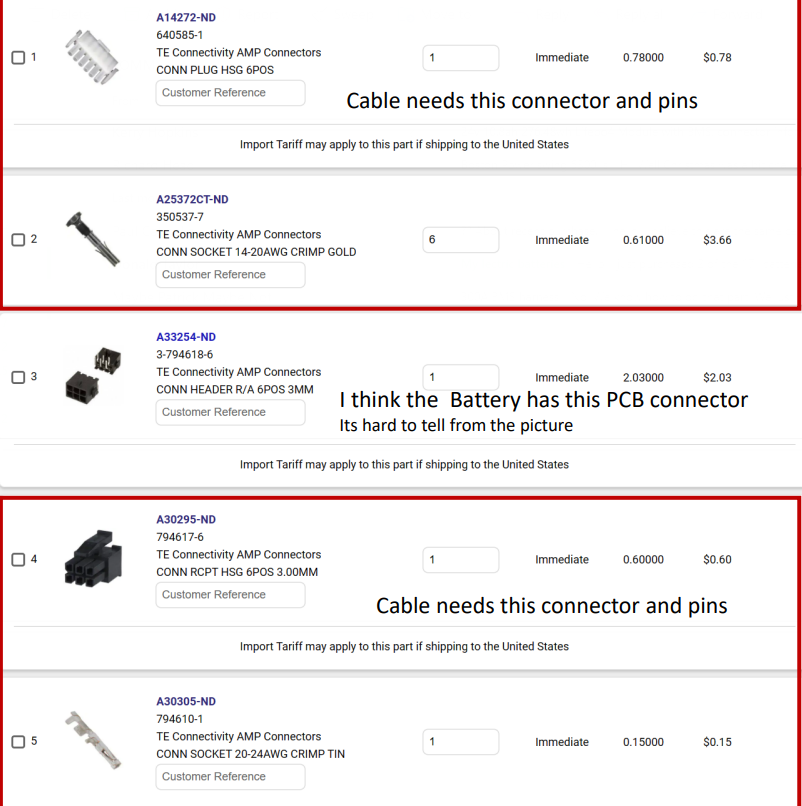The width and height of the screenshot is (802, 806).
Task: Open the A33254-ND product link
Action: [186, 337]
